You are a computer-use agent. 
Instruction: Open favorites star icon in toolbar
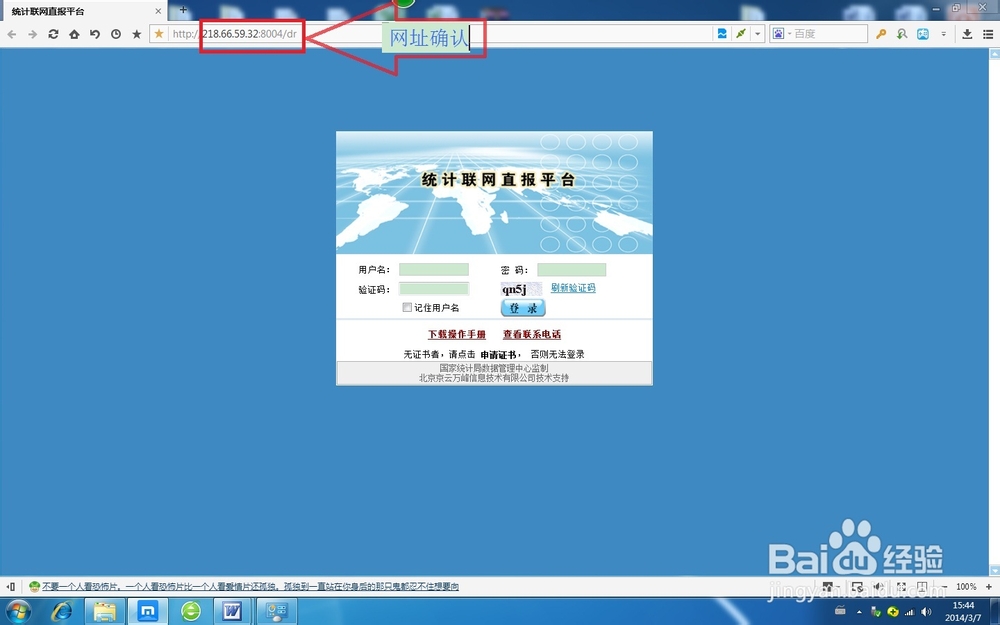pos(136,34)
